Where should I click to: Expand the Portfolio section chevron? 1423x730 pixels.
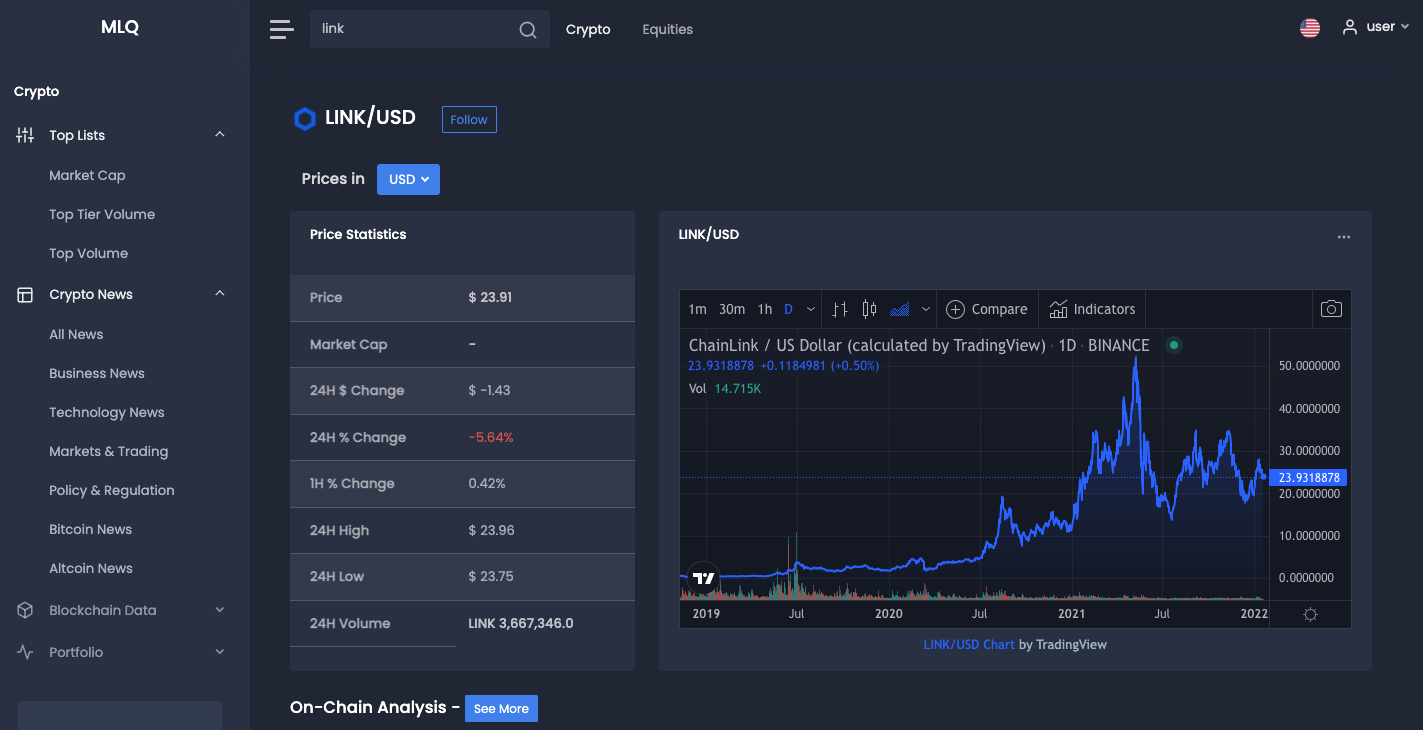coord(220,652)
